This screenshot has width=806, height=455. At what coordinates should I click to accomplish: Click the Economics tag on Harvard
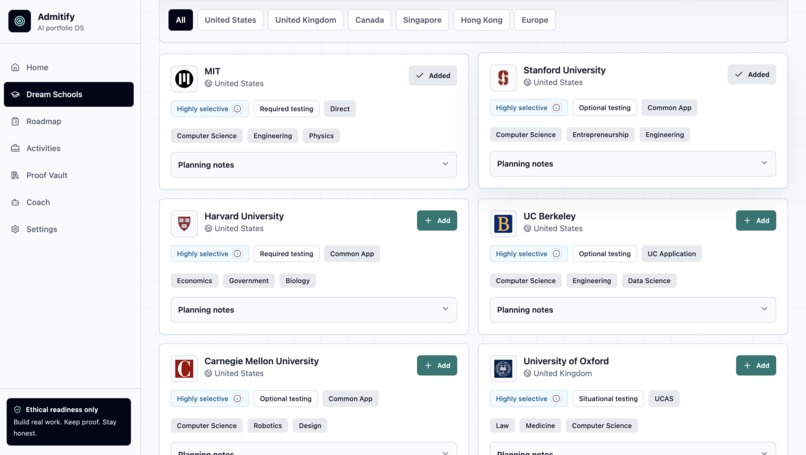[x=194, y=281]
